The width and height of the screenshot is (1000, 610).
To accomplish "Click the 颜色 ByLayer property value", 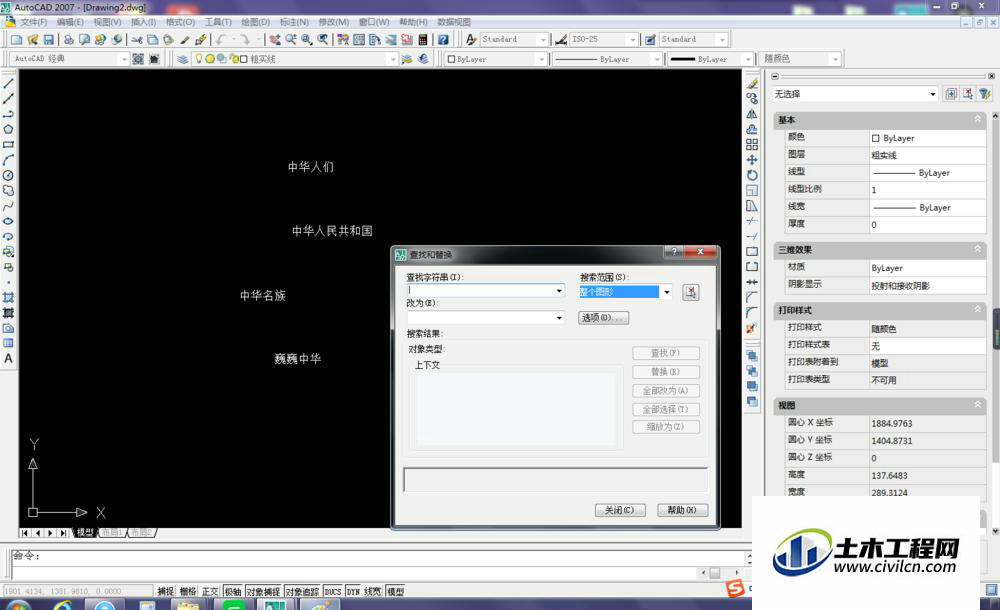I will [x=927, y=138].
